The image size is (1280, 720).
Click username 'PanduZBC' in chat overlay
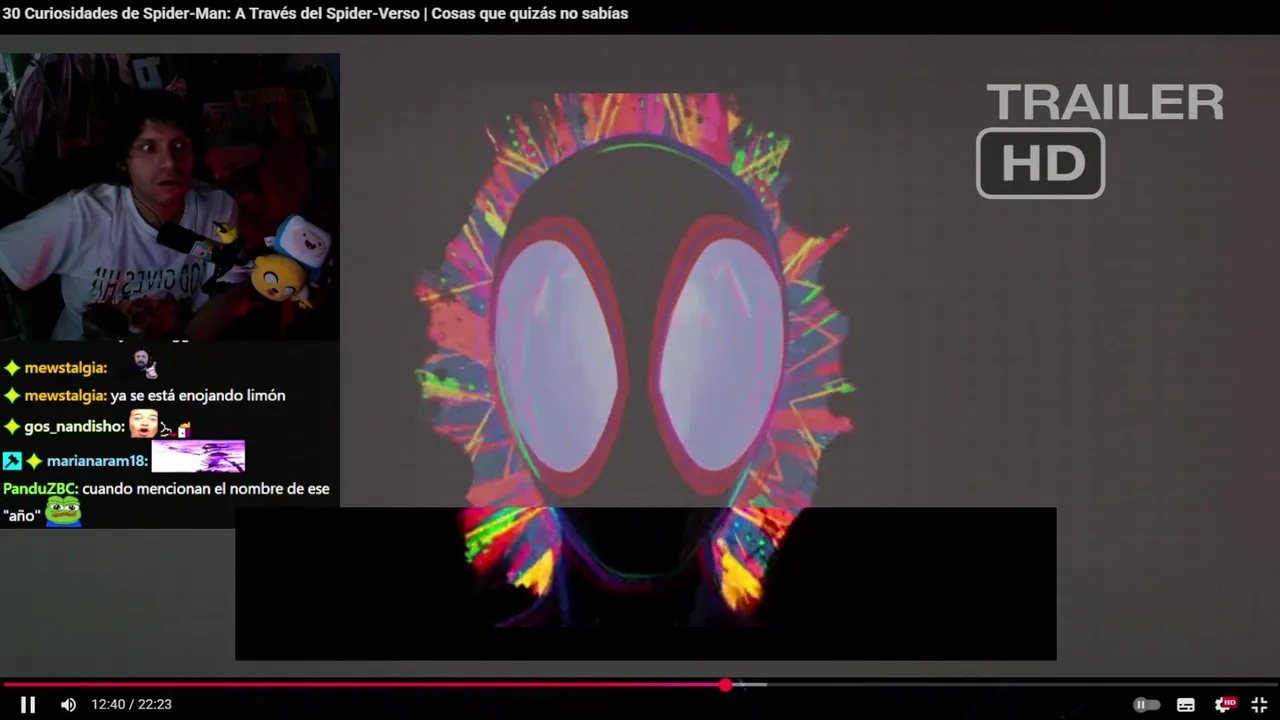click(x=40, y=489)
